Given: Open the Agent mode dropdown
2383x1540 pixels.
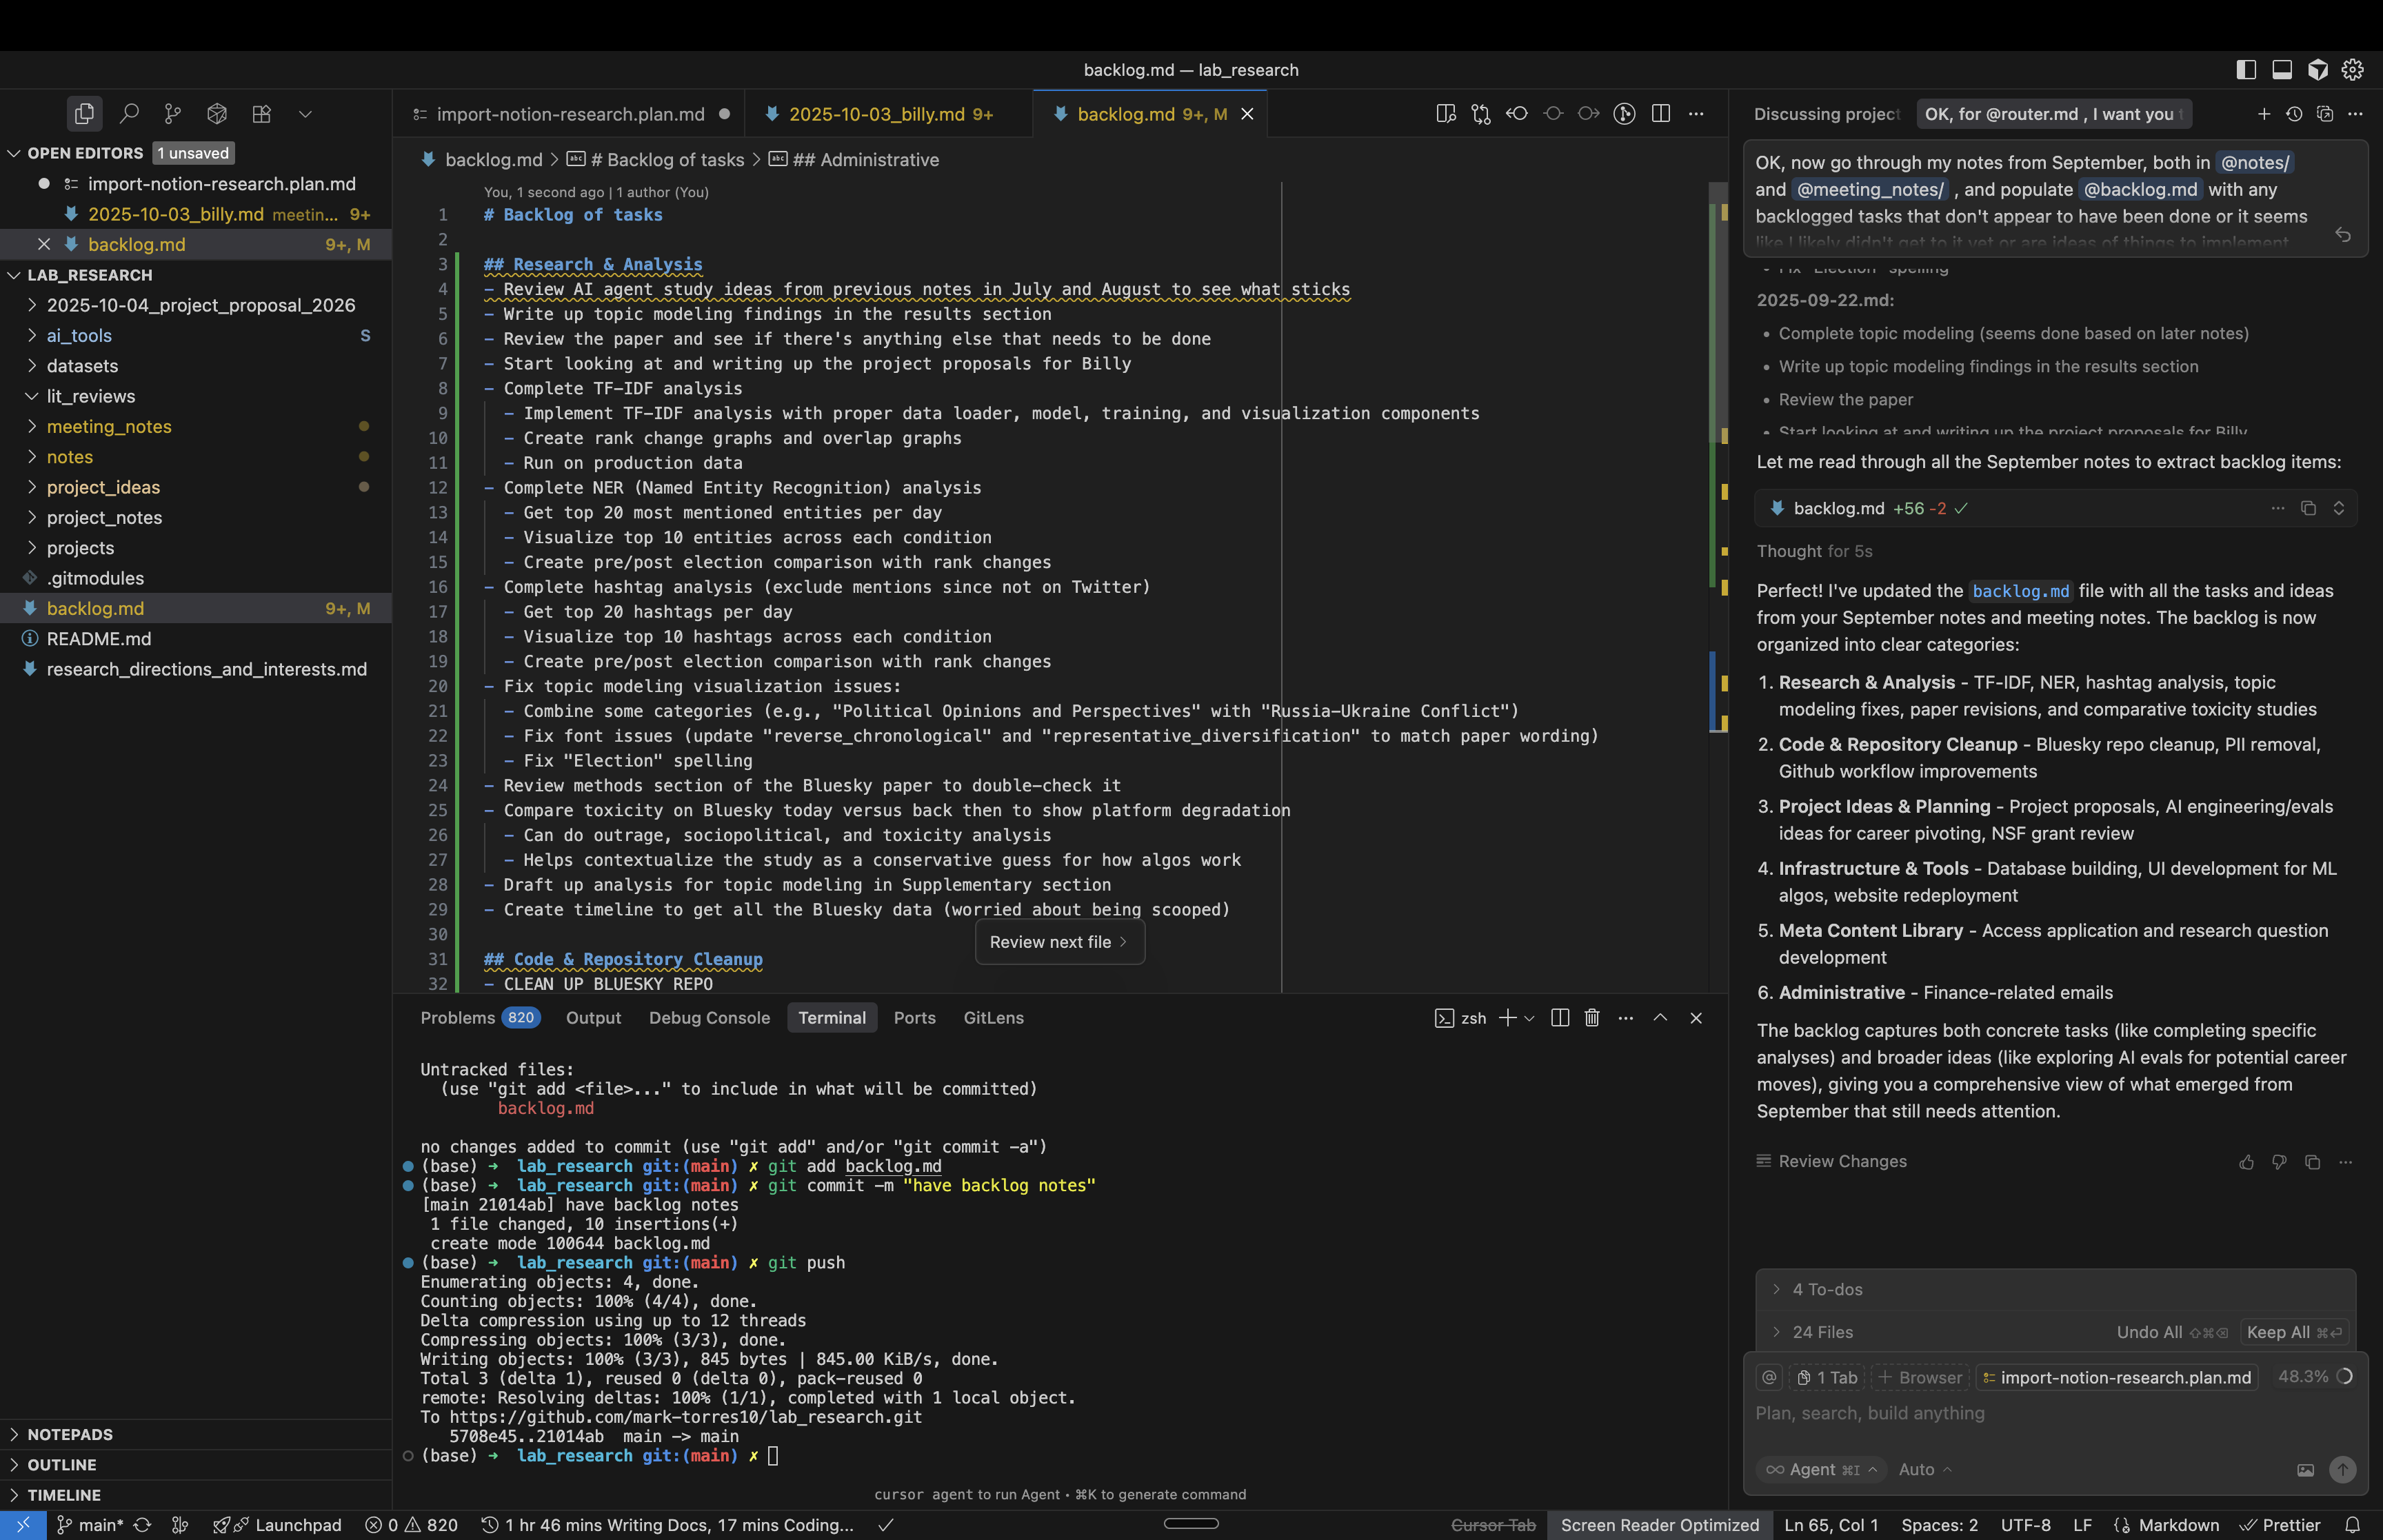Looking at the screenshot, I should tap(1821, 1469).
